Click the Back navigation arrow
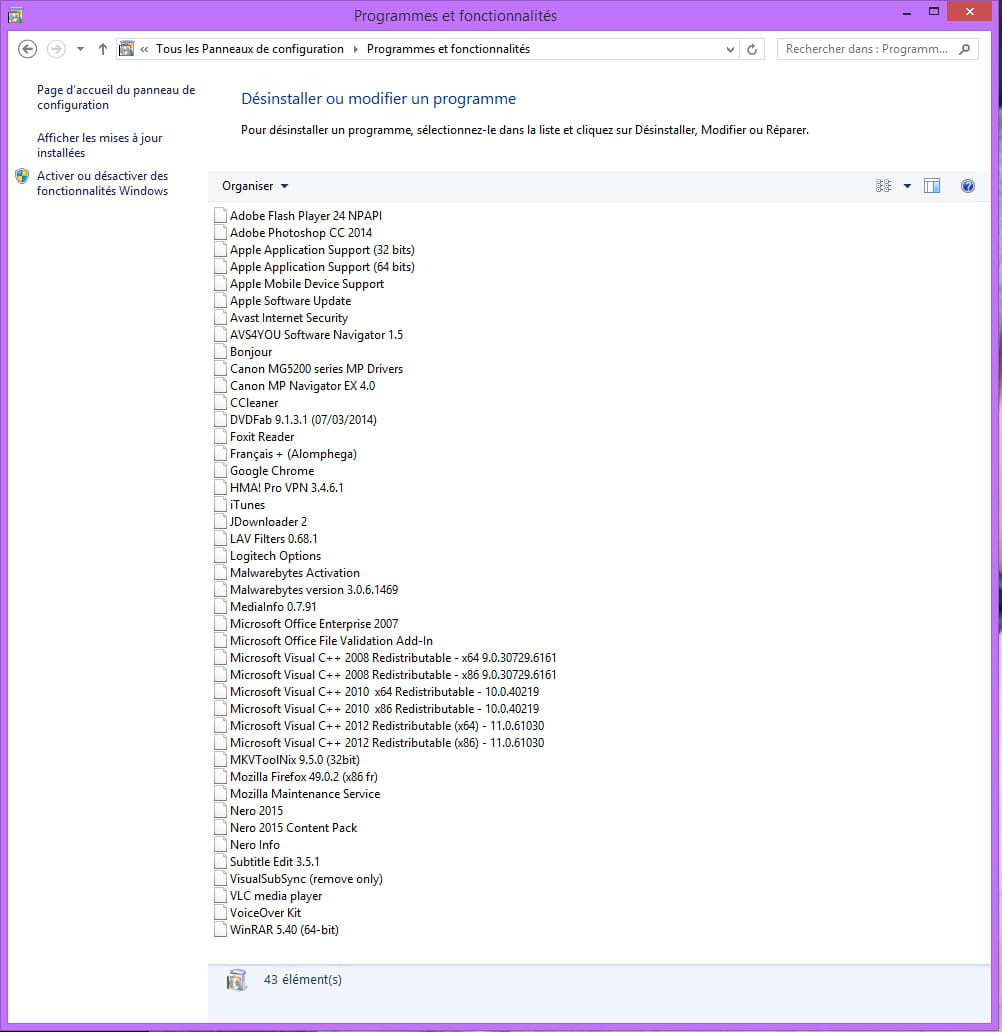Viewport: 1002px width, 1032px height. pos(27,49)
